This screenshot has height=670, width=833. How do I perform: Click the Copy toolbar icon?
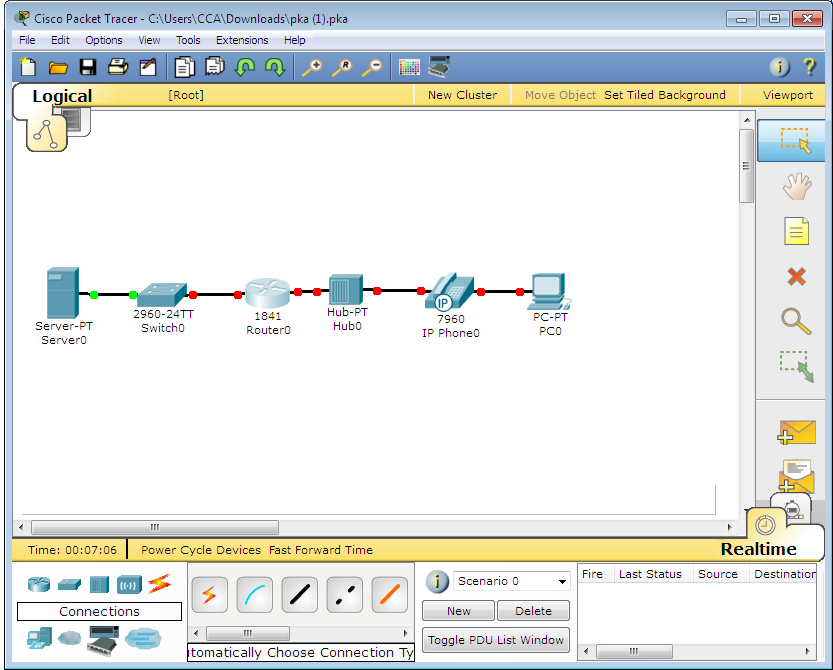pyautogui.click(x=184, y=67)
